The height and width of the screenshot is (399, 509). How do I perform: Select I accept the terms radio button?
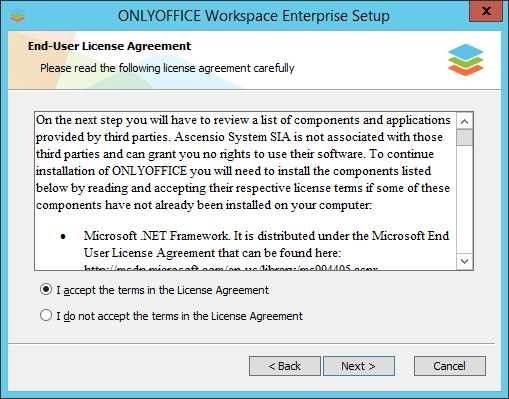(x=46, y=289)
